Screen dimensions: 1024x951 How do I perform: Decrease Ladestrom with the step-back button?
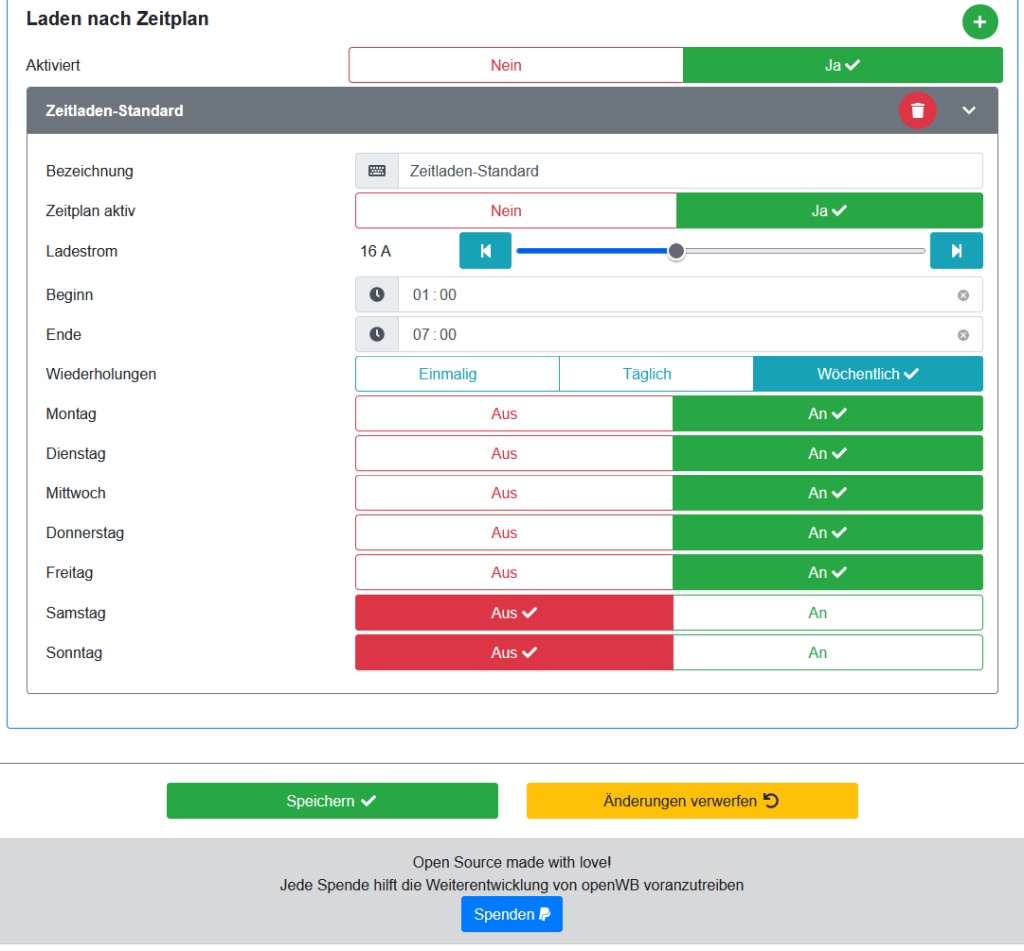485,251
